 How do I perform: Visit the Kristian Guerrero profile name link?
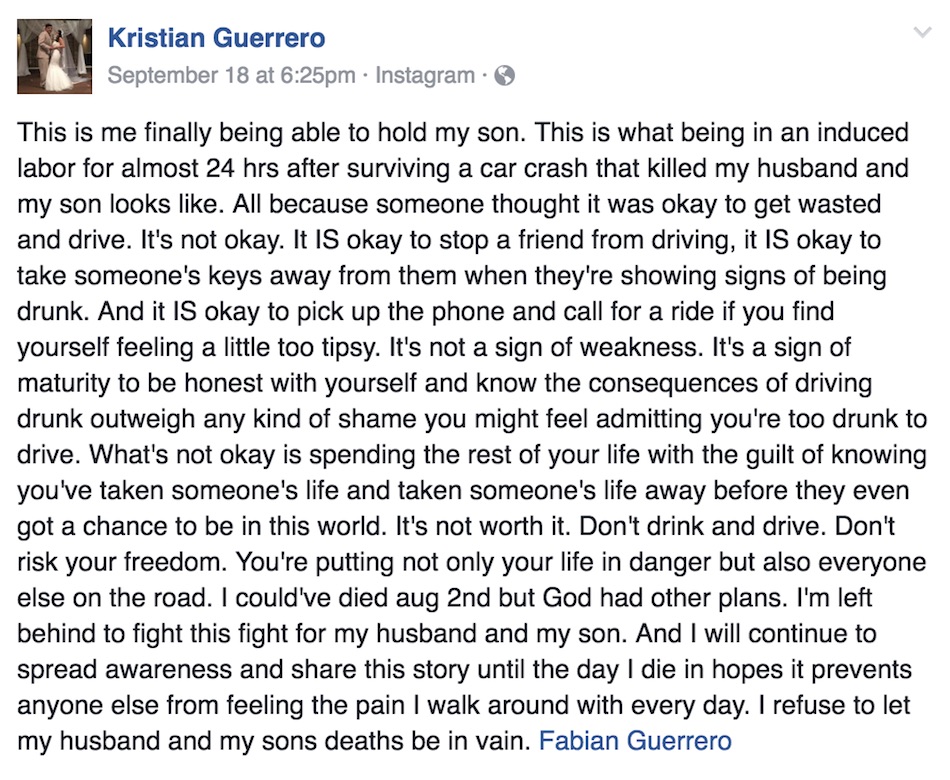(x=216, y=38)
